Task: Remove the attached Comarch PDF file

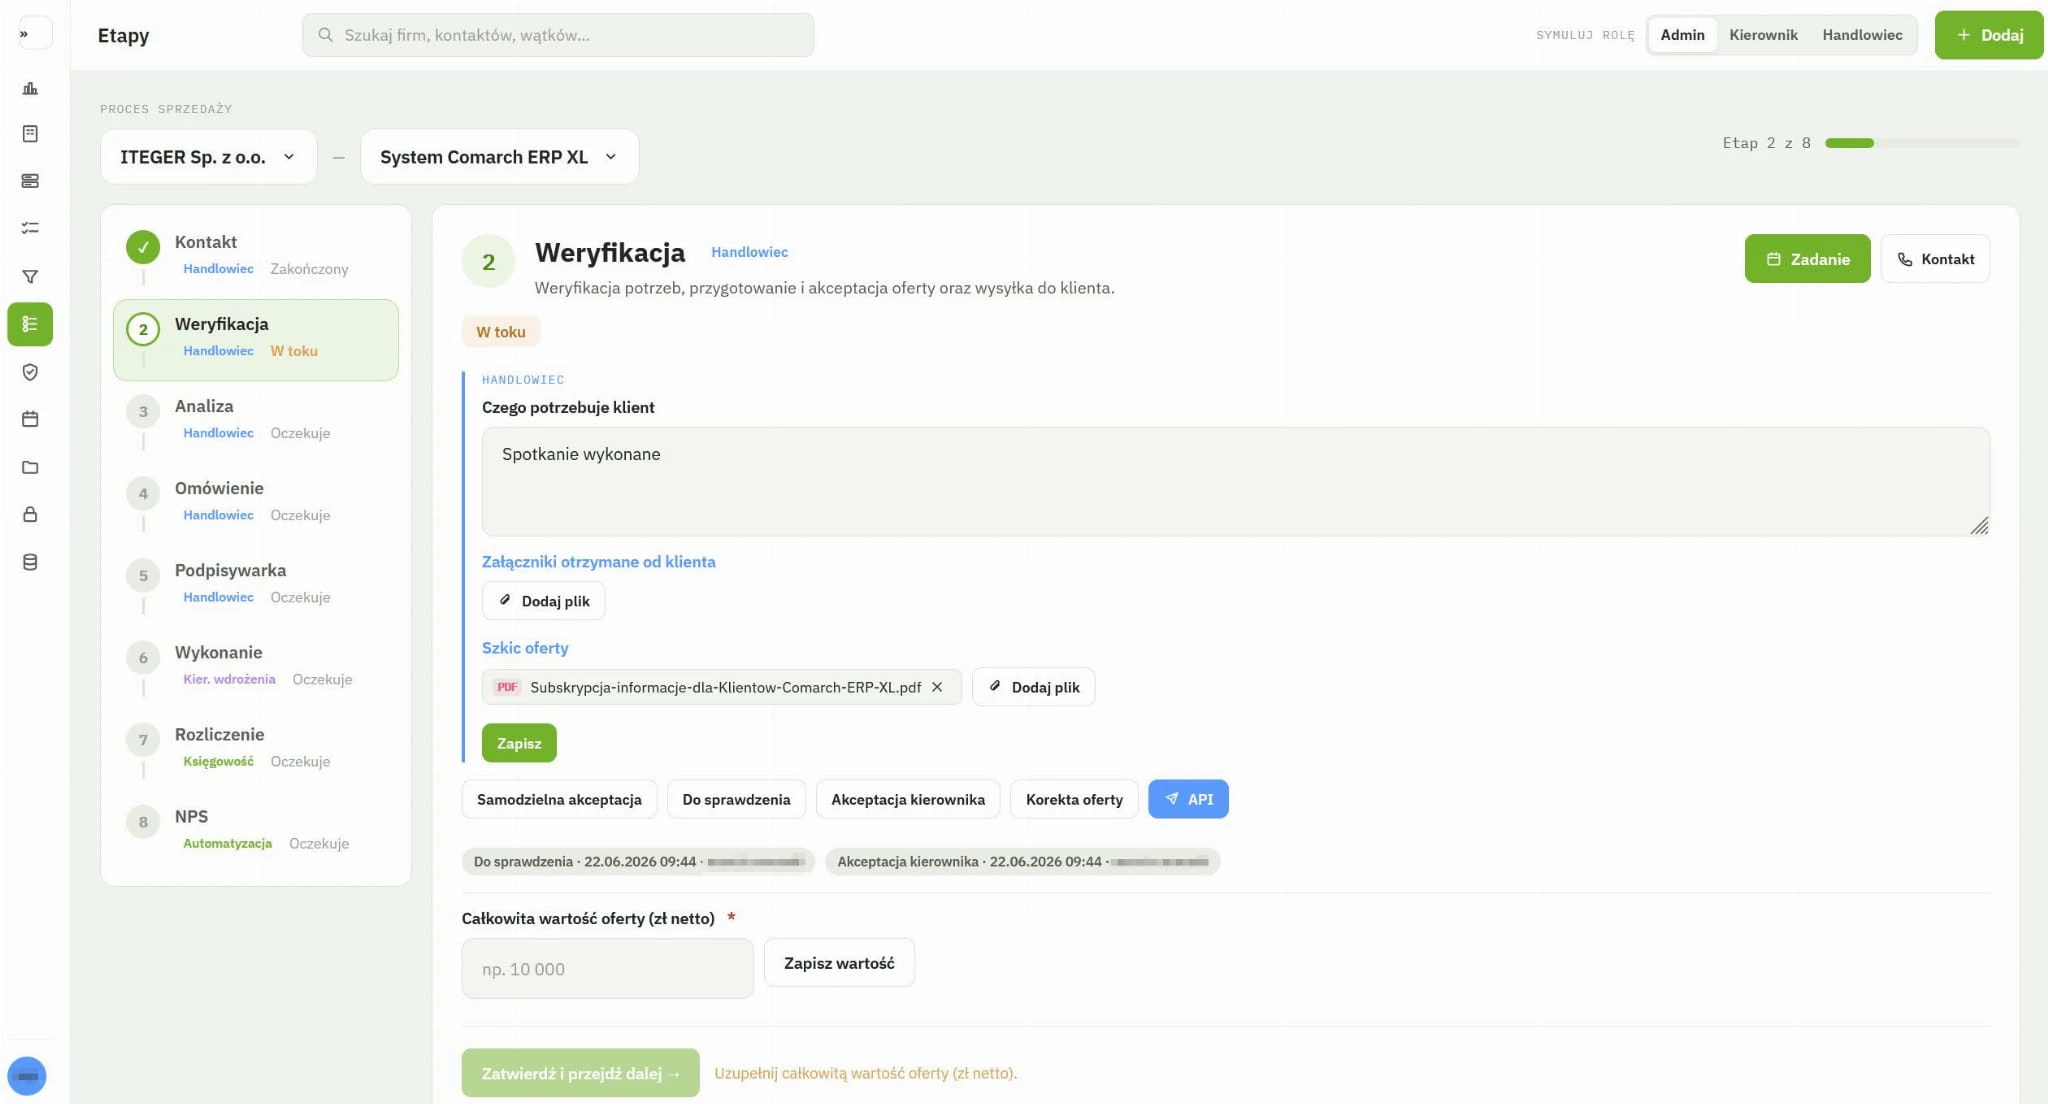Action: coord(937,687)
